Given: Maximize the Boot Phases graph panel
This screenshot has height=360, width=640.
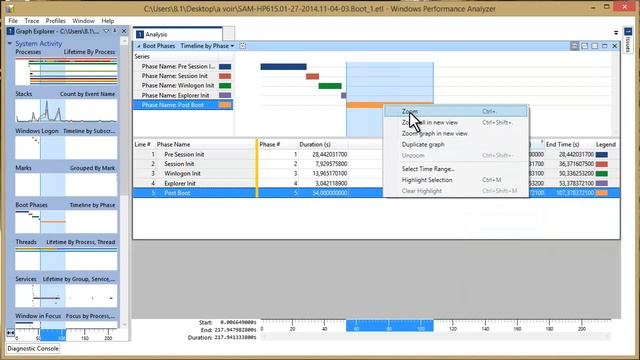Looking at the screenshot, I should click(604, 46).
